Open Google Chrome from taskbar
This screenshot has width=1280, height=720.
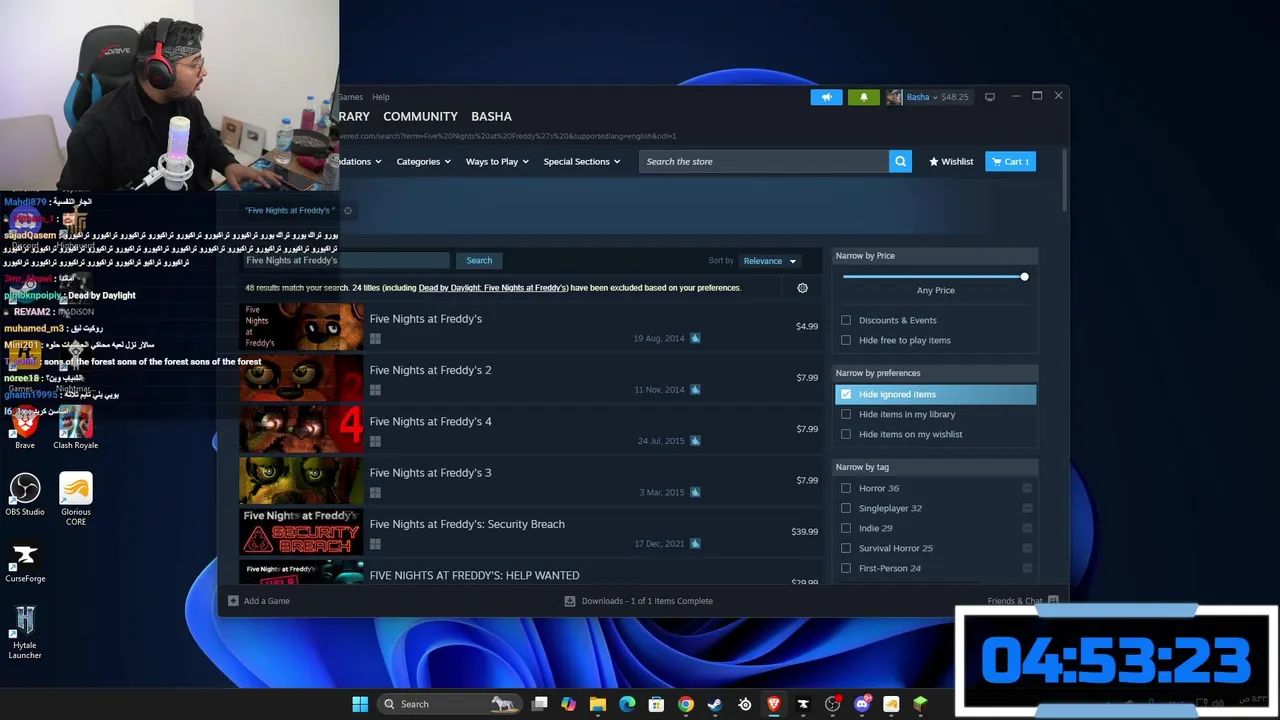tap(686, 704)
